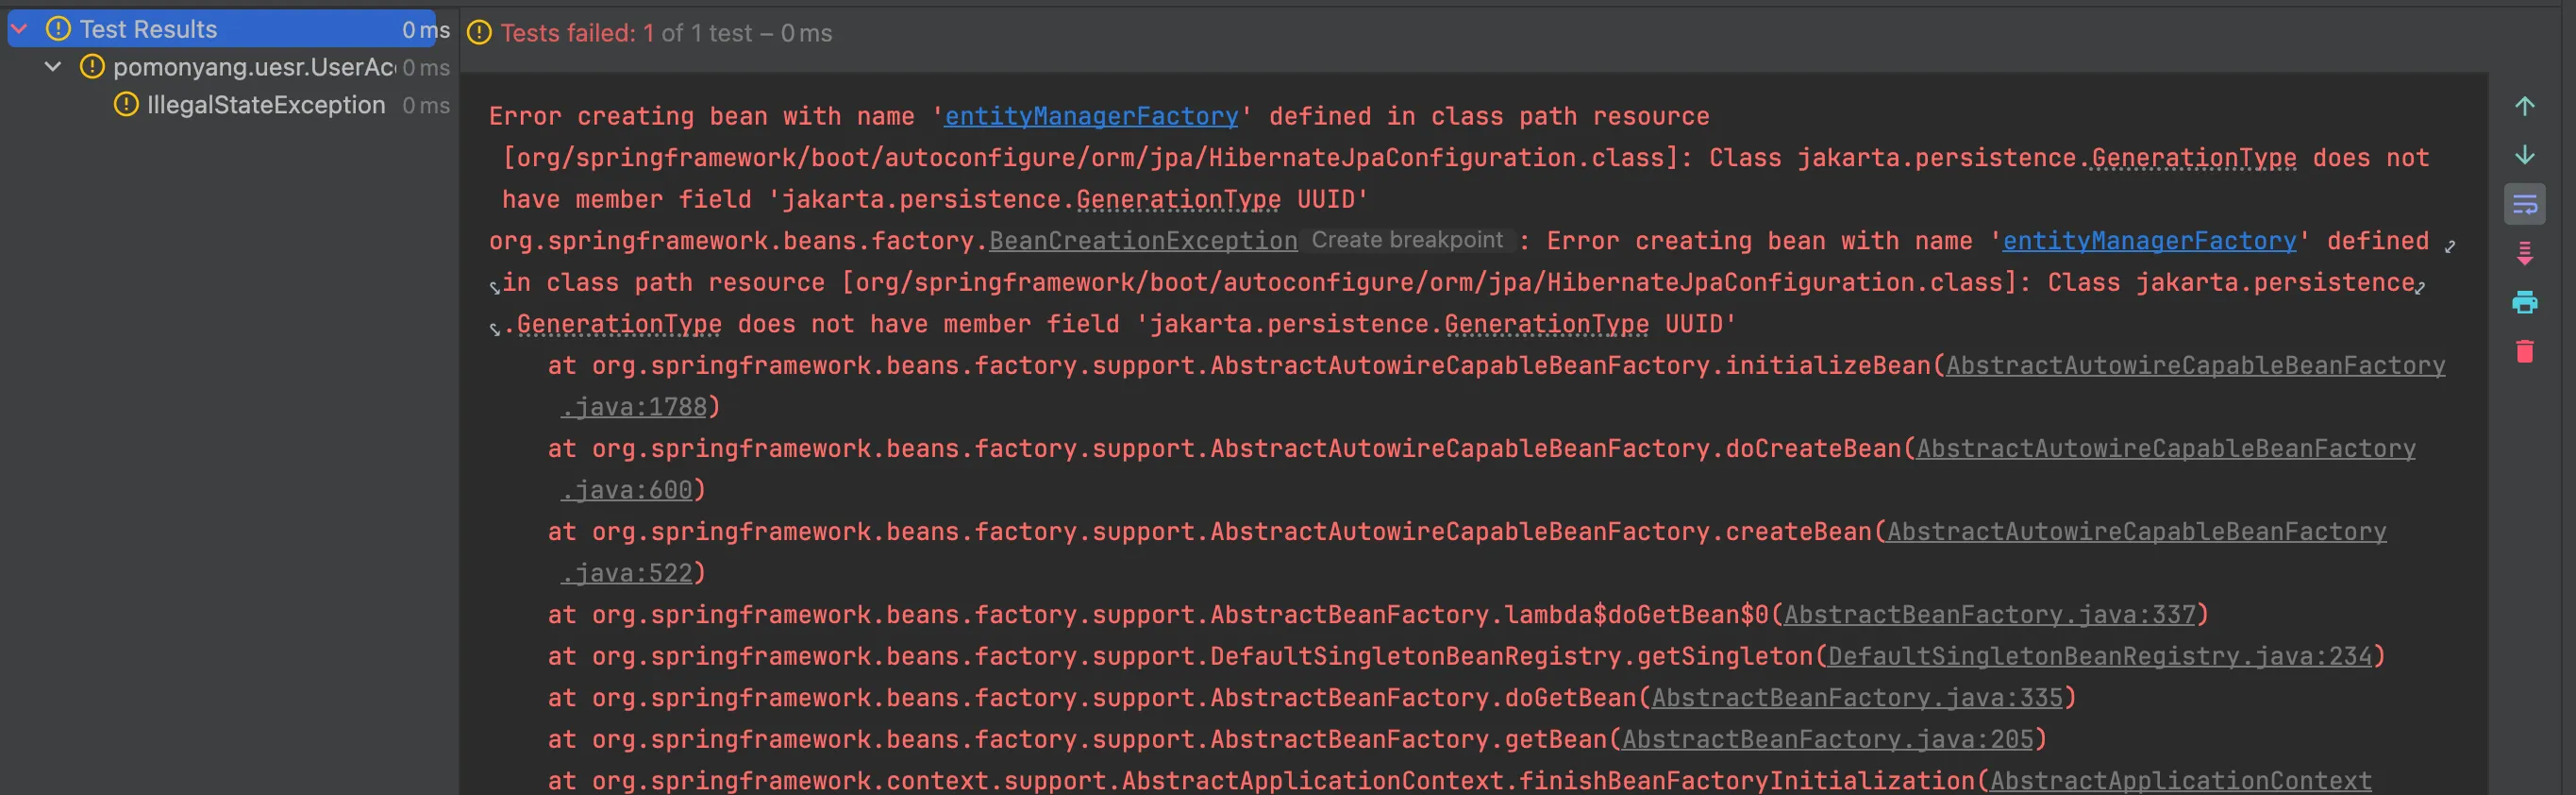Click the warning icon beside IllegalStateException

126,105
